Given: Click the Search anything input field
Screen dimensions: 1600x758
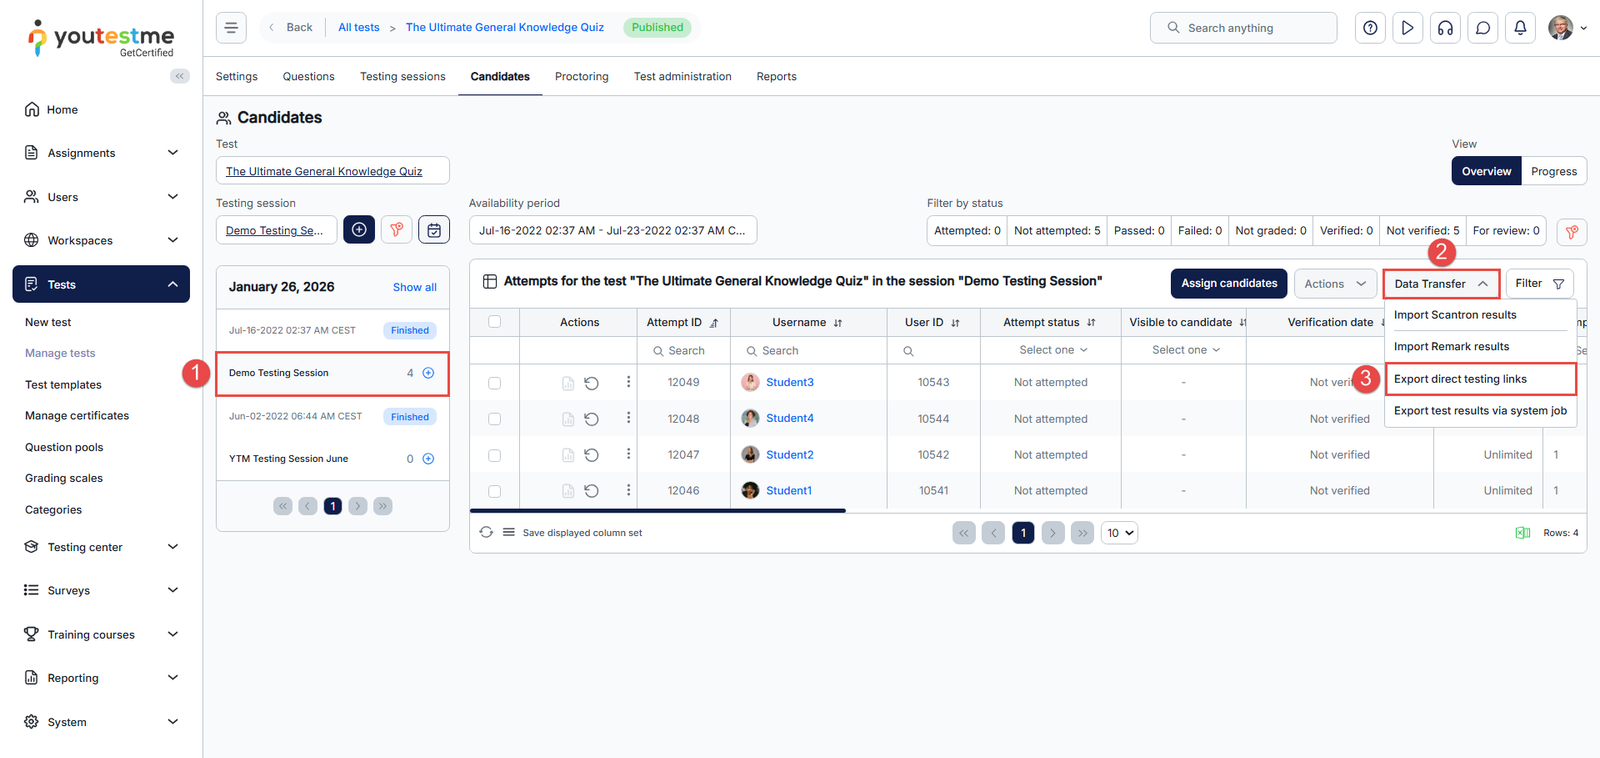Looking at the screenshot, I should [1243, 28].
